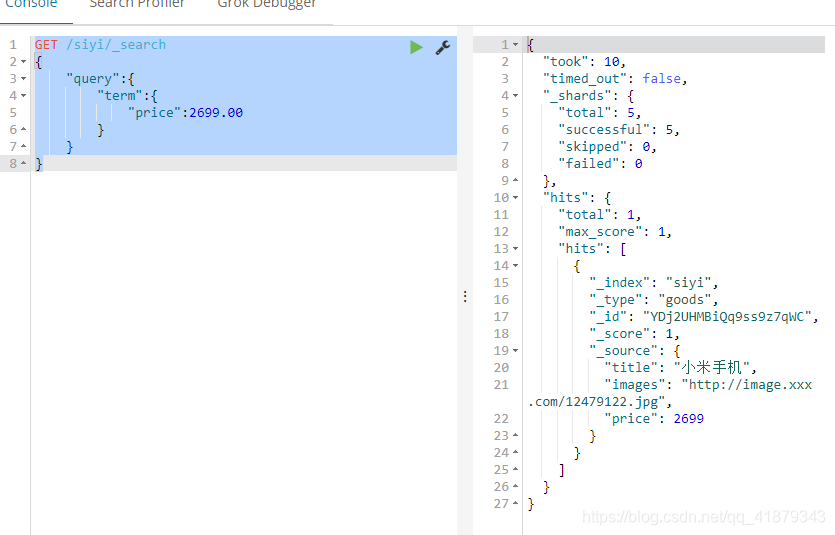This screenshot has width=835, height=535.
Task: Click the hits "total": 1 line
Action: 600,215
